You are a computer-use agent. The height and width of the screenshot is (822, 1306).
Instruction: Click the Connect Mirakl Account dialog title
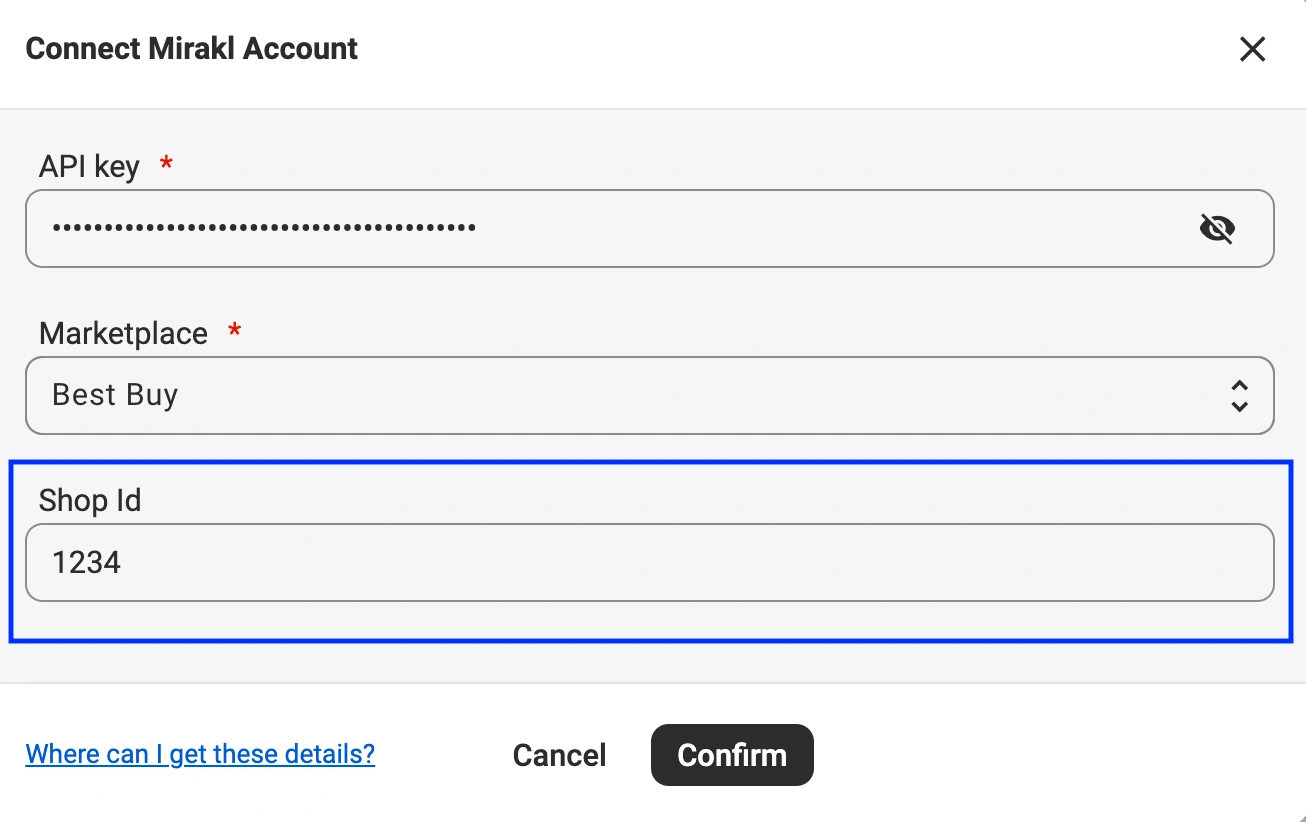(x=192, y=48)
